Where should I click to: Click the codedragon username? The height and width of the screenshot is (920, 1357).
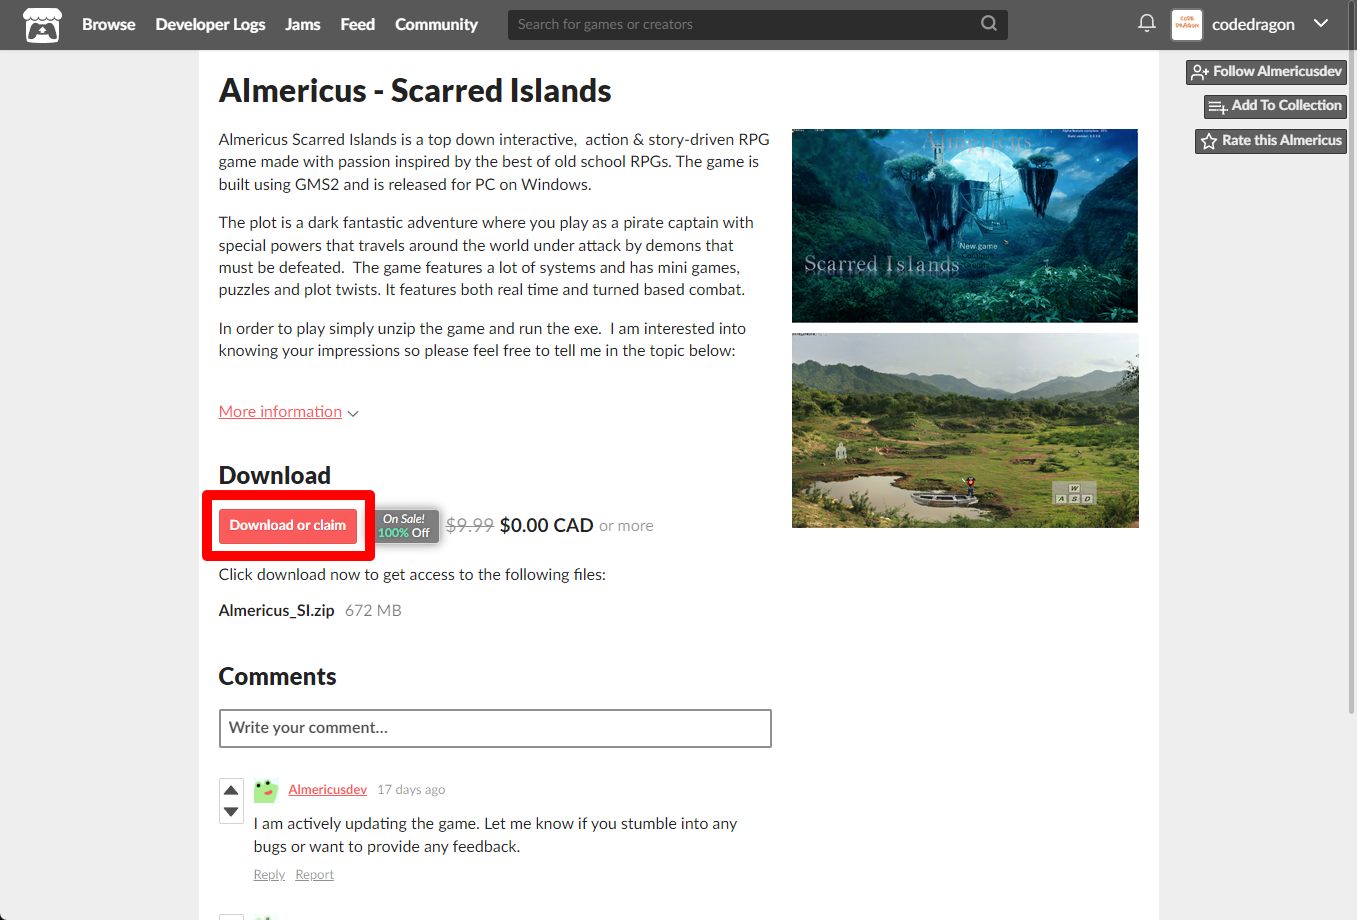point(1253,24)
